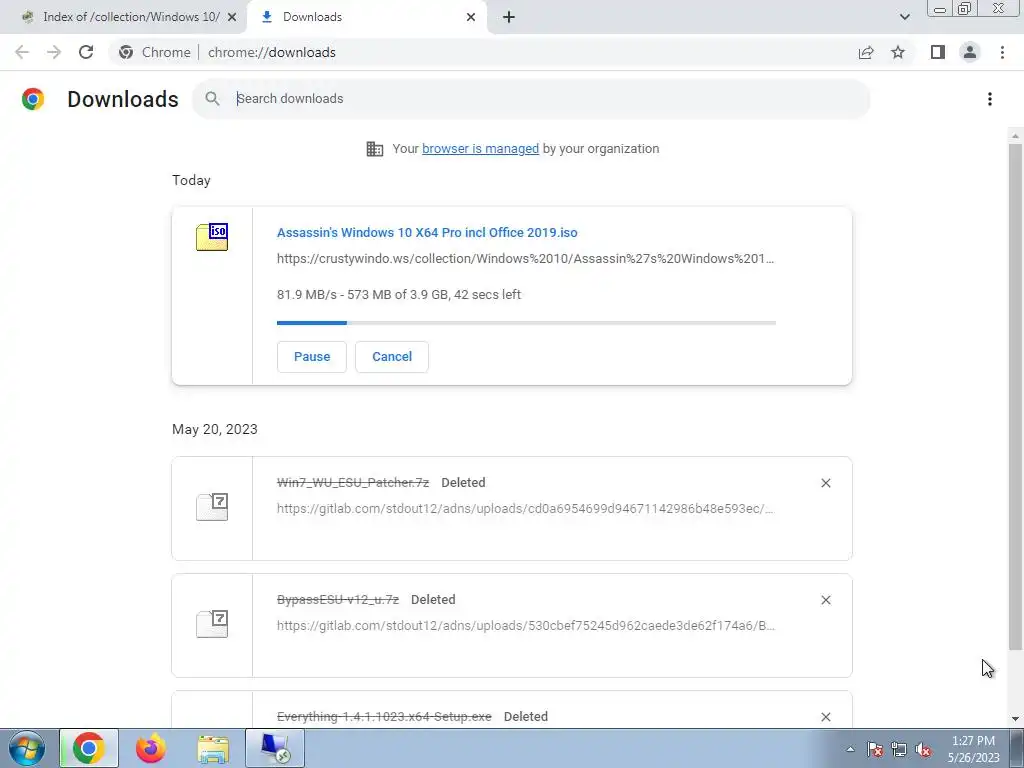Remove Win7_WU_ESU_Patcher.7z from list
Viewport: 1024px width, 768px height.
tap(825, 483)
